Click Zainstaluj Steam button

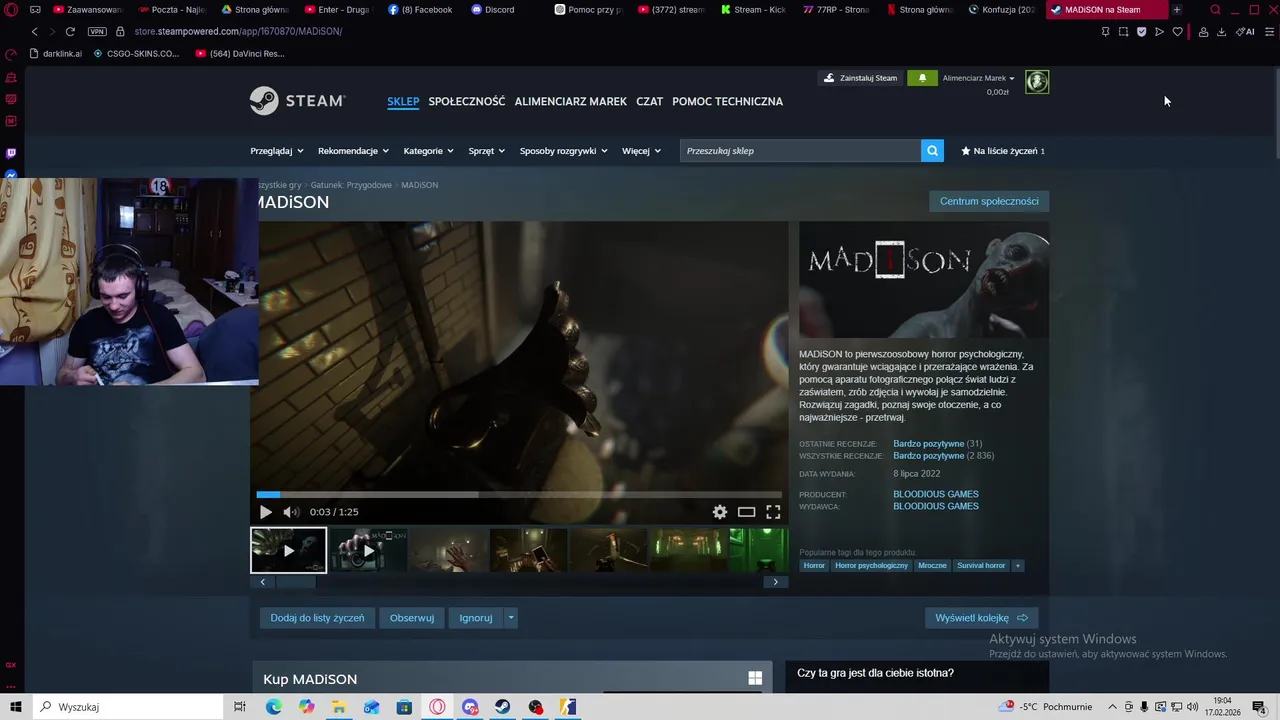[x=860, y=78]
